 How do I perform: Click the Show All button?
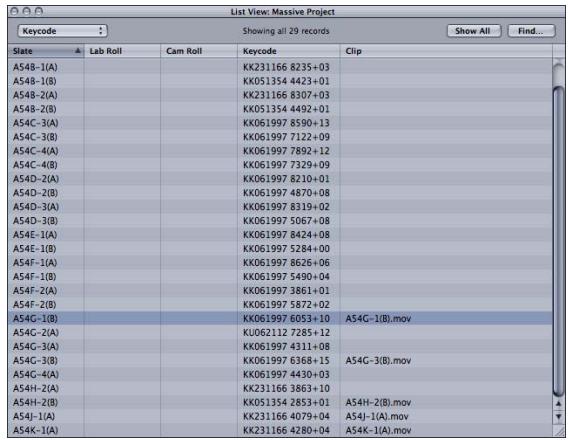click(x=474, y=31)
